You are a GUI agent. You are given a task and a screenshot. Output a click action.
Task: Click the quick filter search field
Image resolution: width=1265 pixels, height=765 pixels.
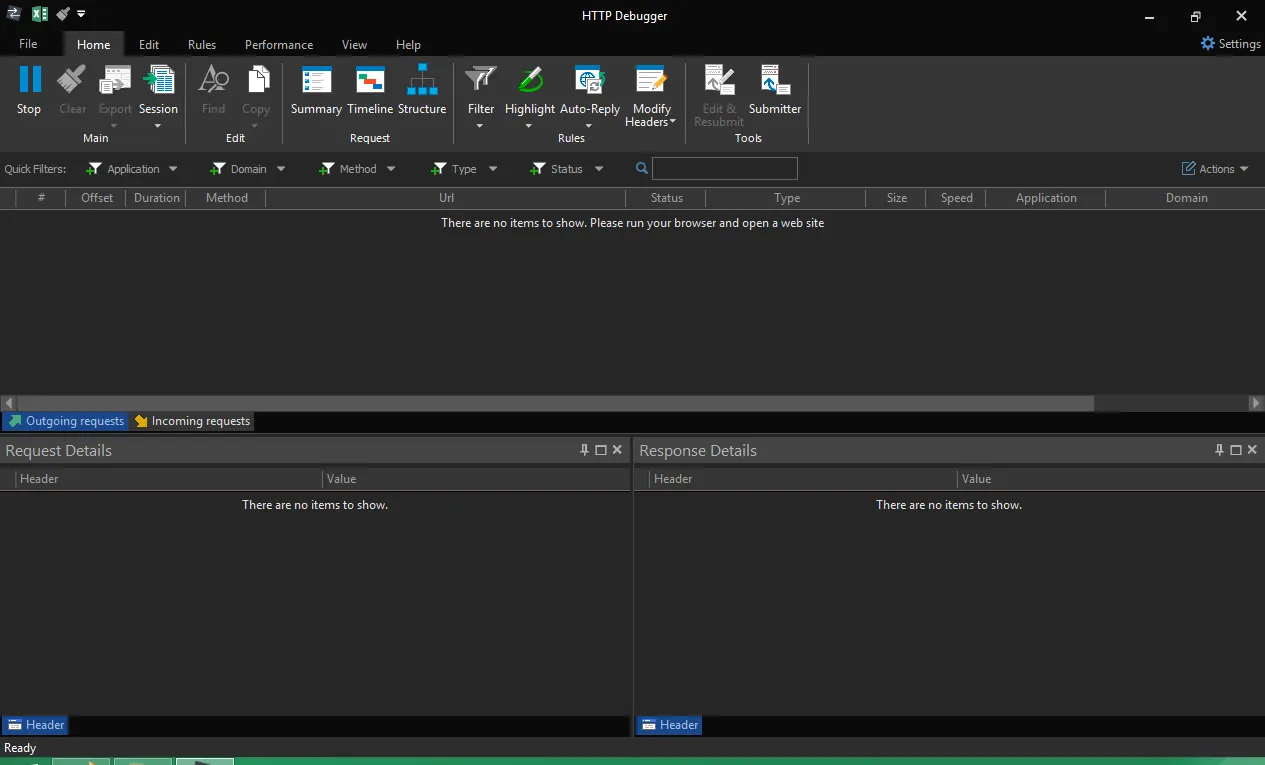click(725, 168)
